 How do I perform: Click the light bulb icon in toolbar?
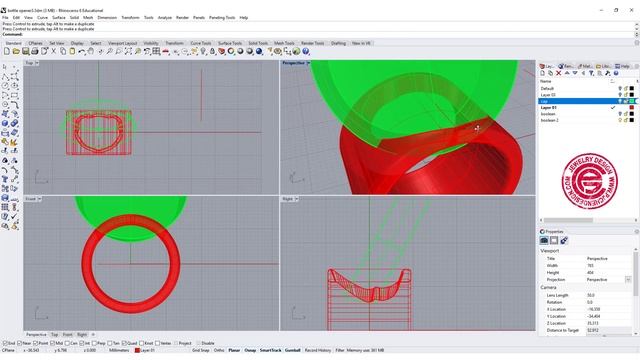[203, 51]
